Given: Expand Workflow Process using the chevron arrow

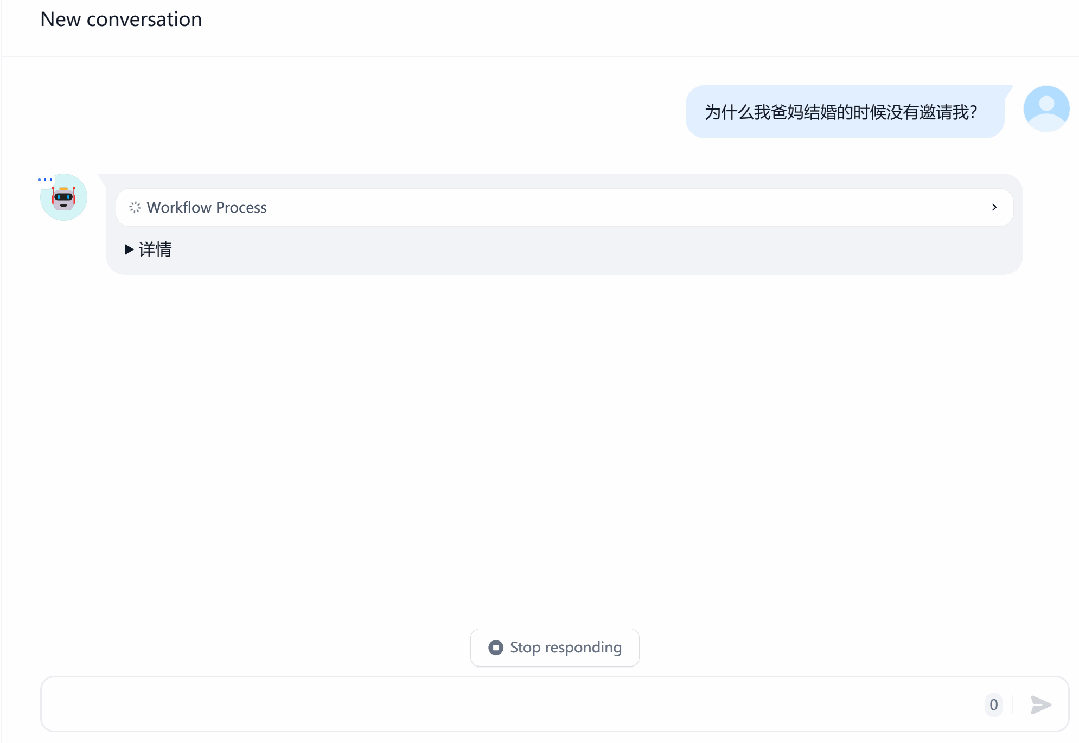Looking at the screenshot, I should (994, 207).
